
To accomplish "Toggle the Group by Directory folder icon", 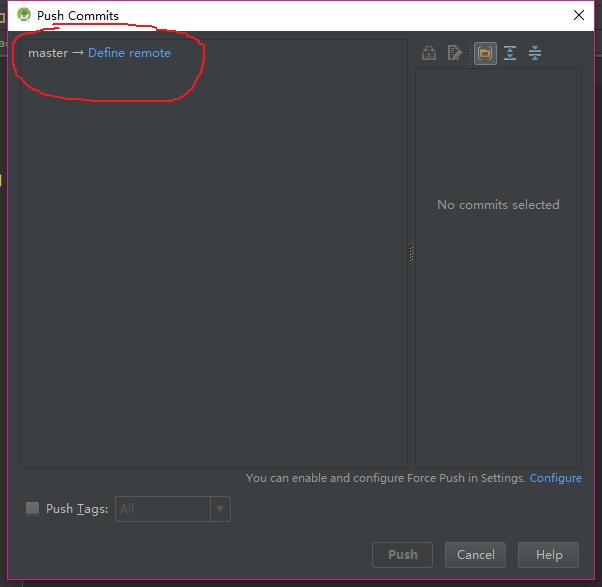I will pyautogui.click(x=485, y=53).
